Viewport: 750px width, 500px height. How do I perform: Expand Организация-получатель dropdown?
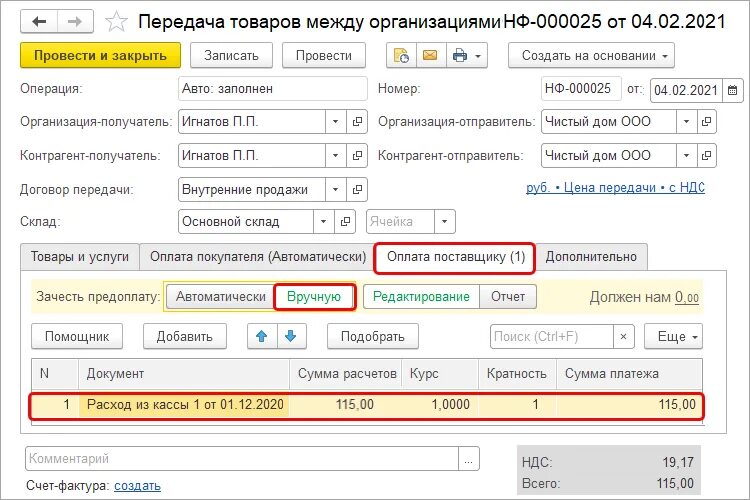[x=335, y=122]
